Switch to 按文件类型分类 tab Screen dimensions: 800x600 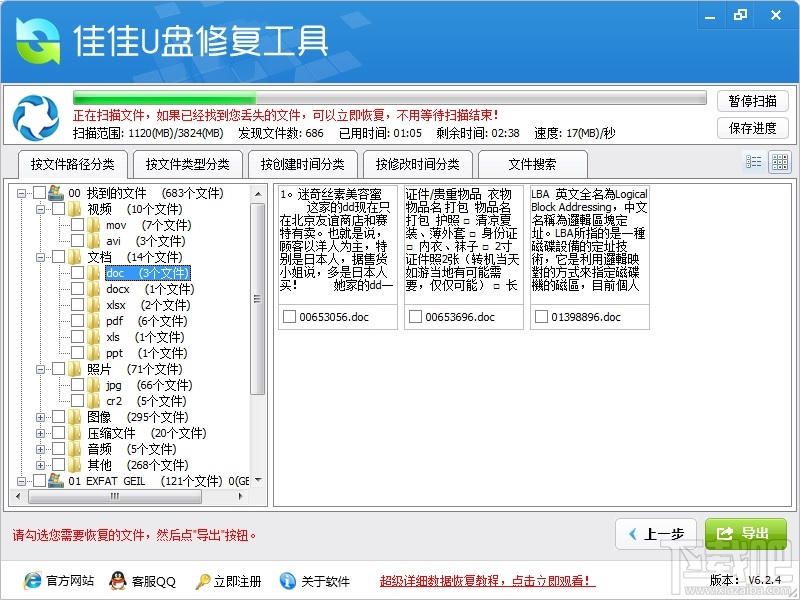coord(188,164)
